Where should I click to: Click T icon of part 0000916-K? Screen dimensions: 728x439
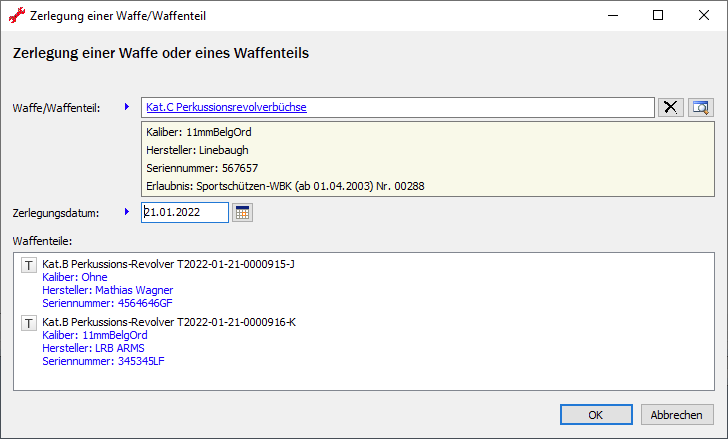(x=29, y=323)
